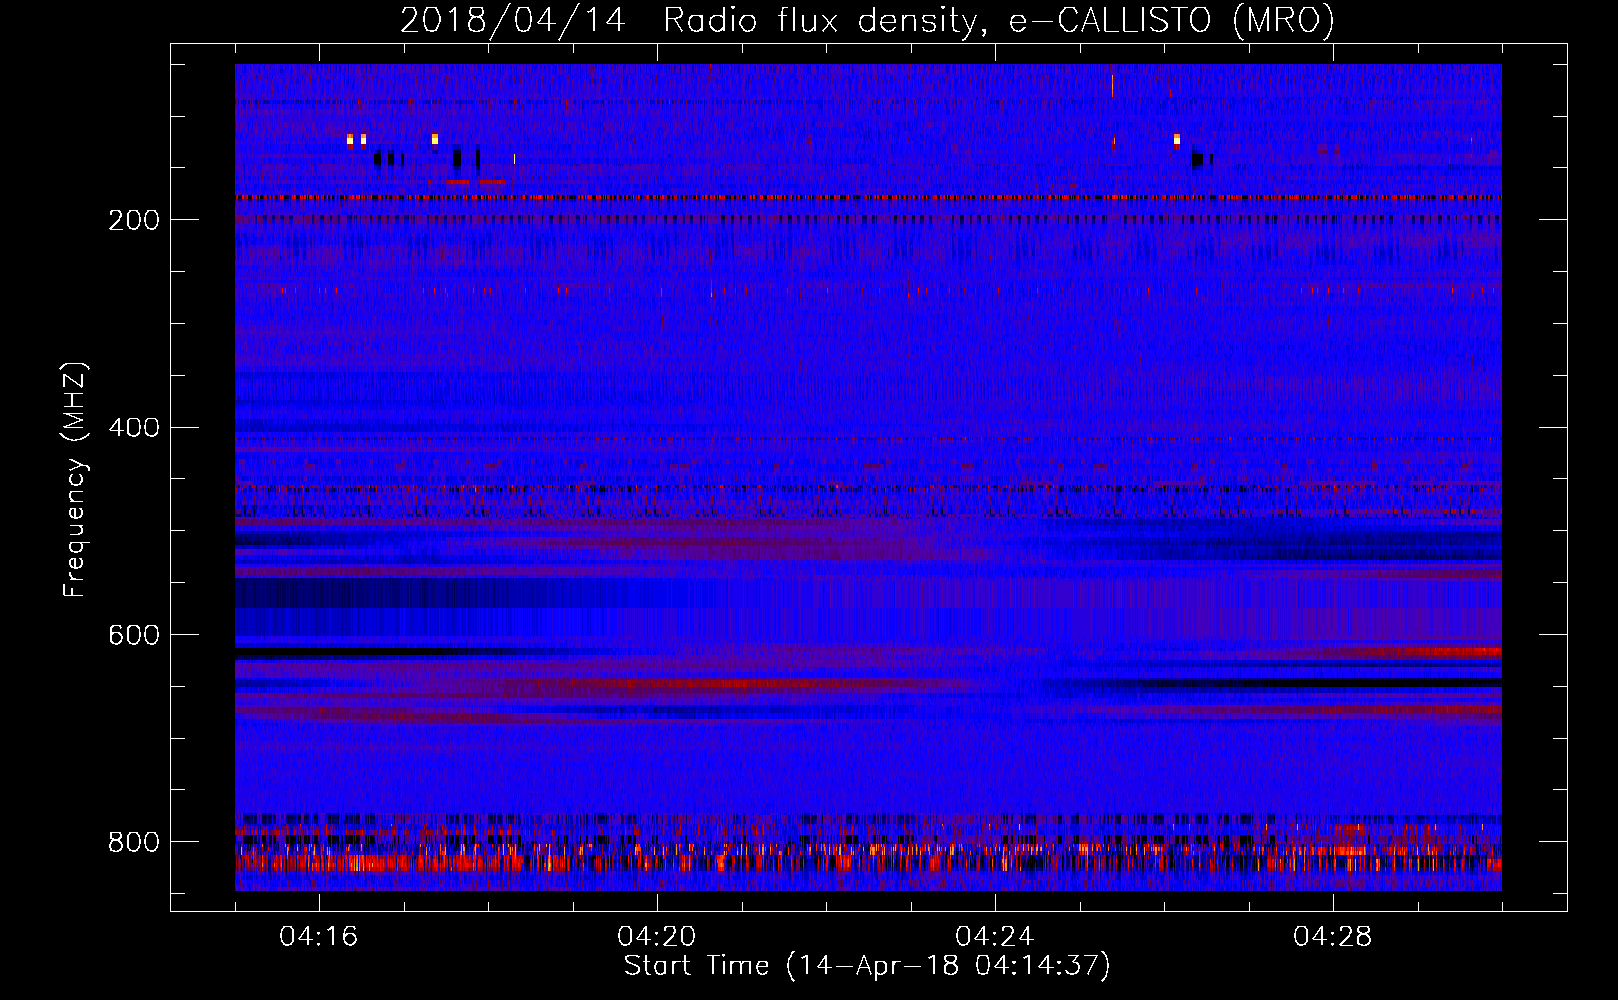Click the date '2018/04/14' in the title

[x=512, y=20]
